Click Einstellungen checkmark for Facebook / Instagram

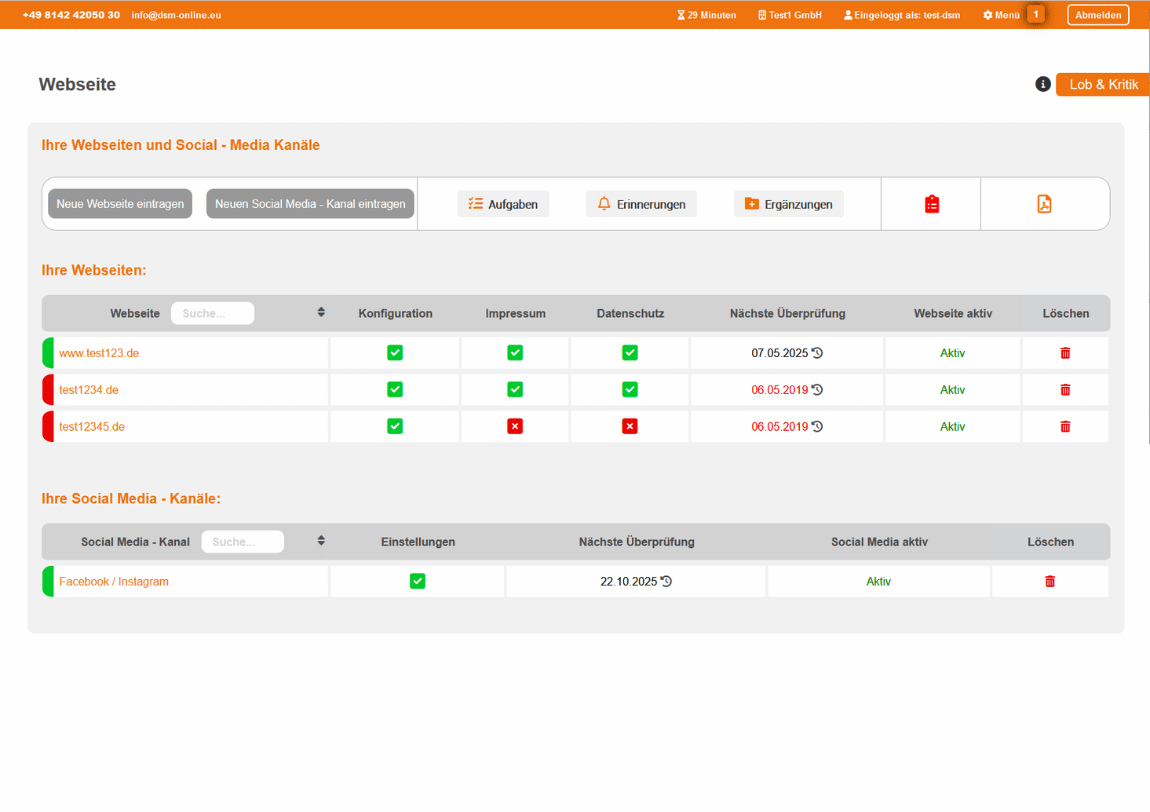pos(418,582)
